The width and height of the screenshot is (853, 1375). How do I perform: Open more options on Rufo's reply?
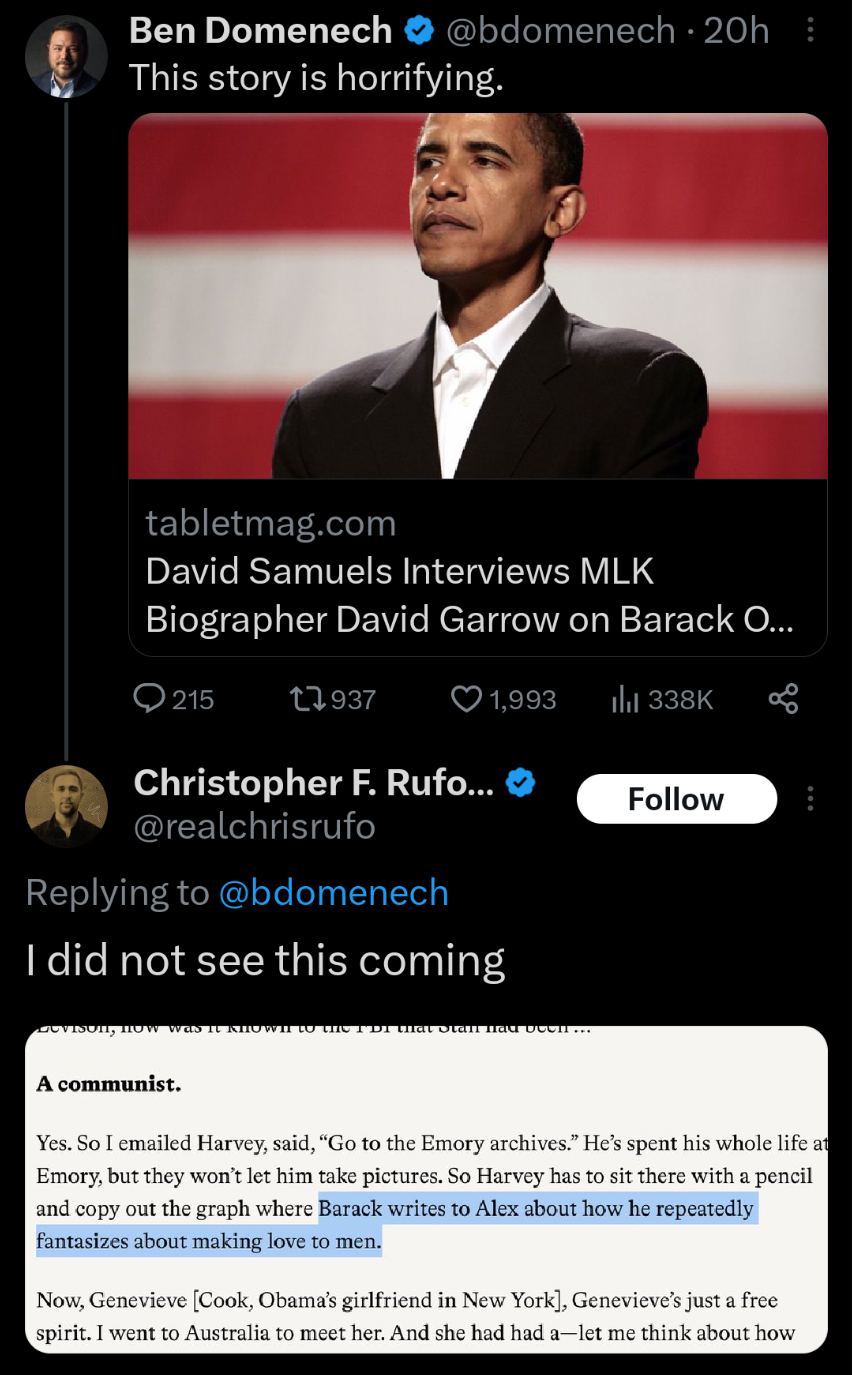point(810,799)
